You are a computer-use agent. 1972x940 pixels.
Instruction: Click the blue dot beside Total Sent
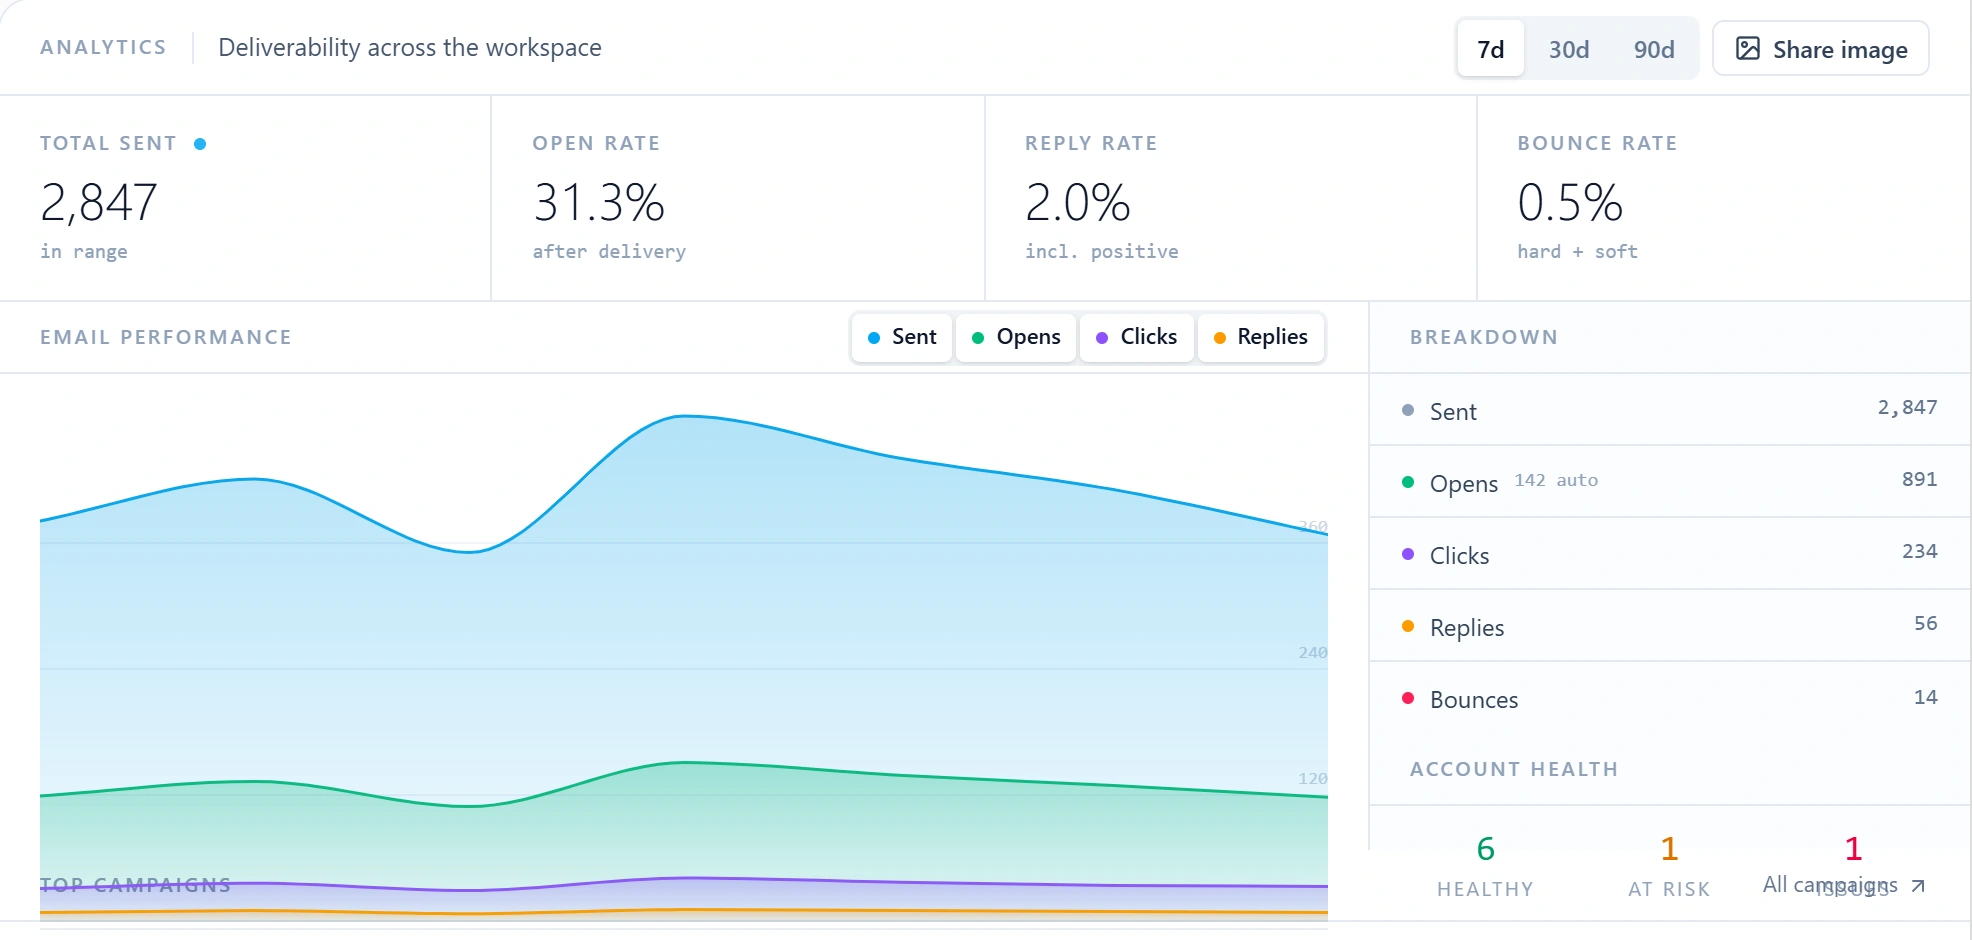pyautogui.click(x=200, y=144)
